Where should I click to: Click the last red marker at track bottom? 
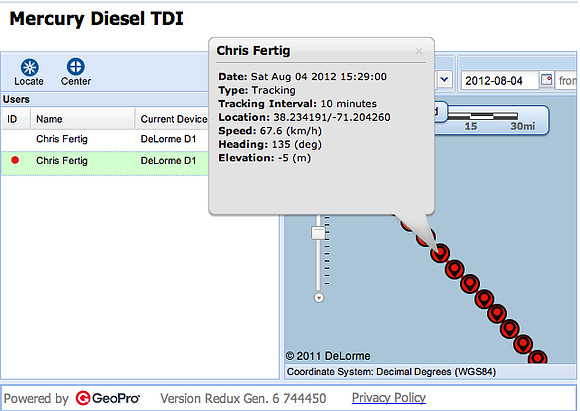537,357
